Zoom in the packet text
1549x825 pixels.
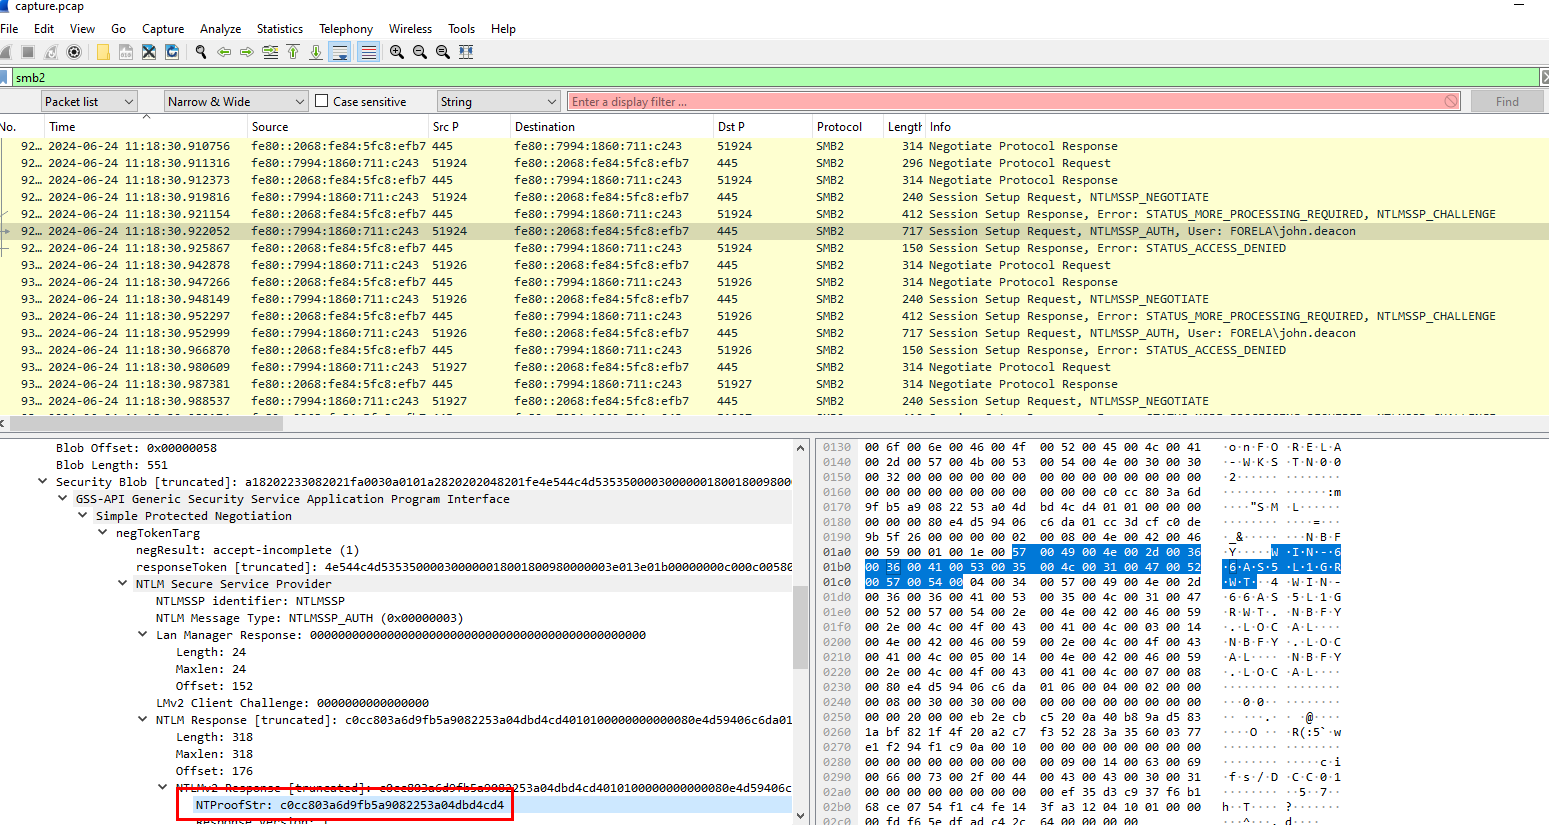[397, 52]
